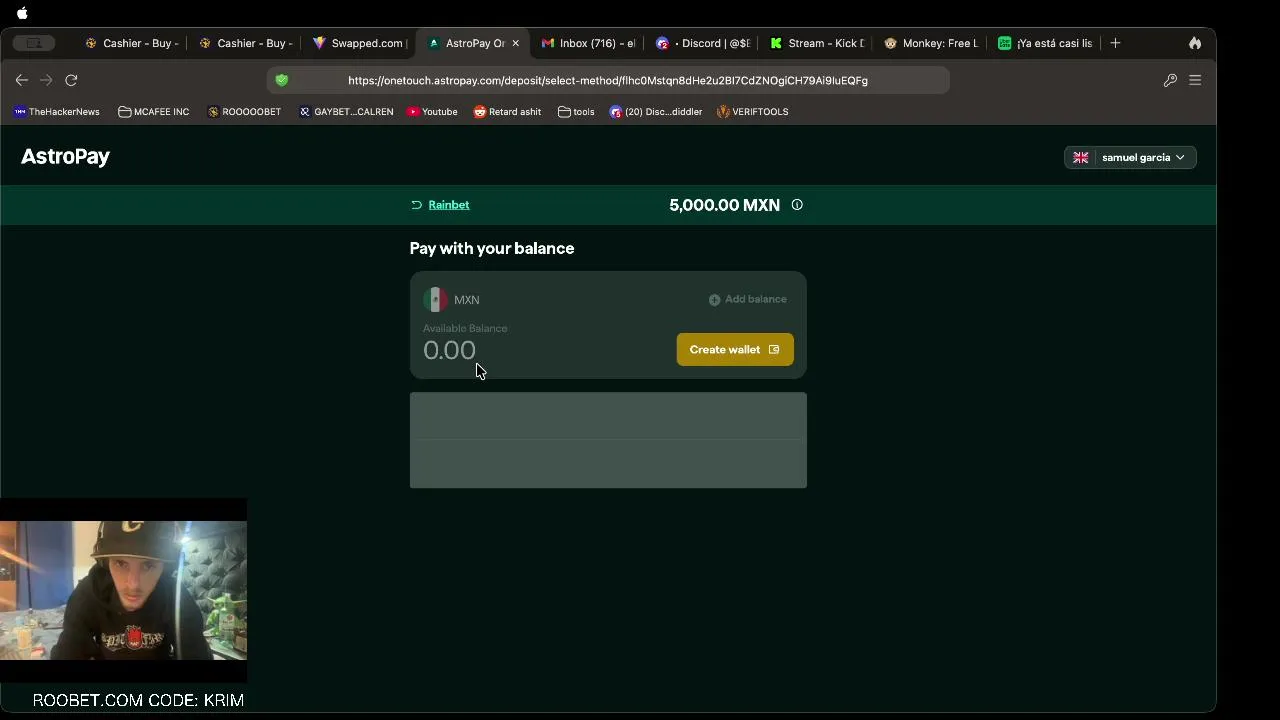Image resolution: width=1280 pixels, height=720 pixels.
Task: Switch to the Monkey: Free tab
Action: 931,43
